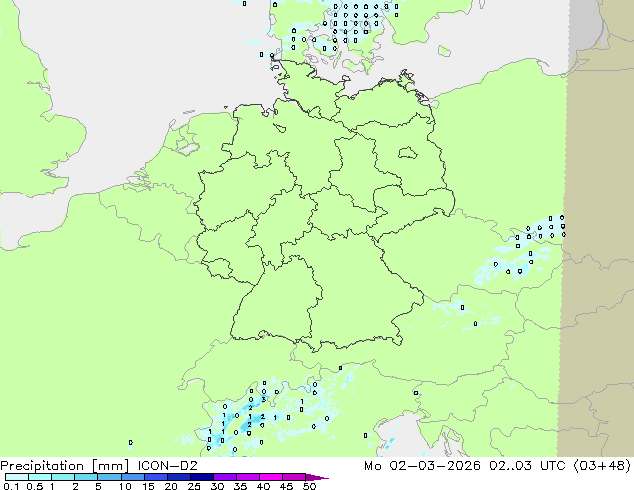Viewport: 634px width, 490px height.
Task: Click the '0.1' legend scale value
Action: 11,486
